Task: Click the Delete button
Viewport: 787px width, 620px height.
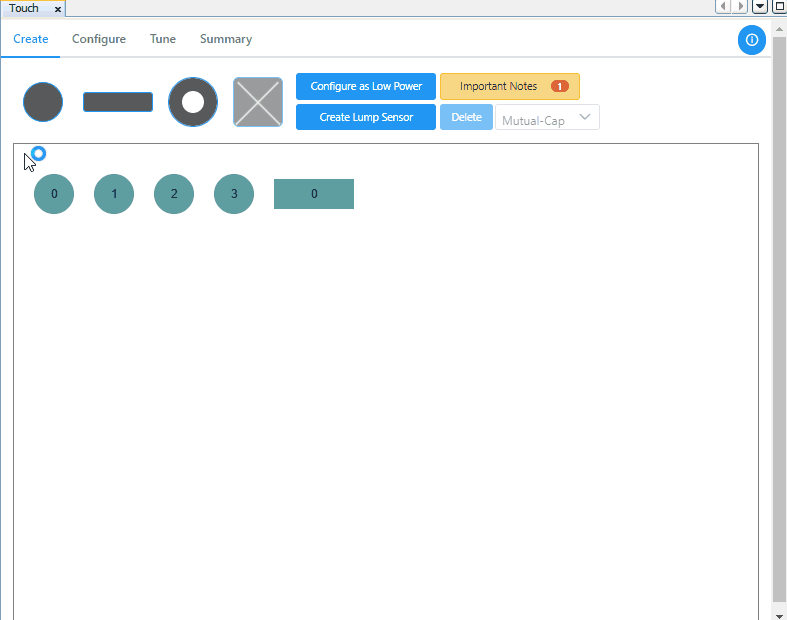Action: 466,117
